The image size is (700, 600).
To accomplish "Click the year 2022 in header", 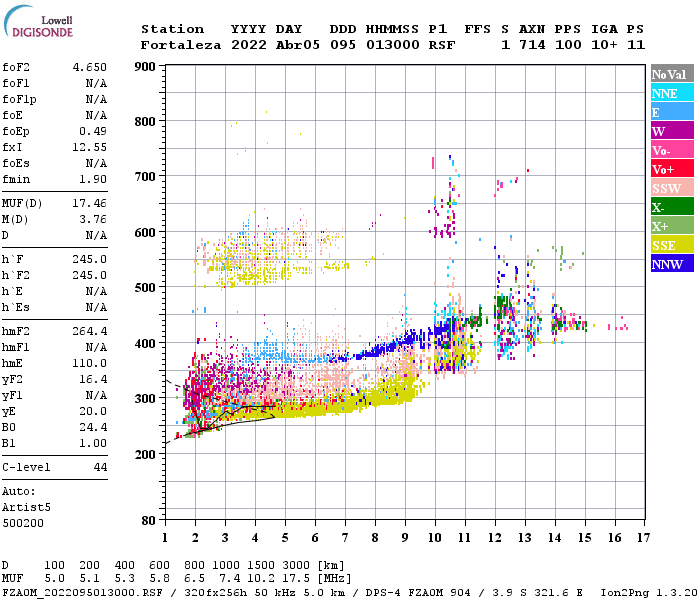I will tap(249, 45).
